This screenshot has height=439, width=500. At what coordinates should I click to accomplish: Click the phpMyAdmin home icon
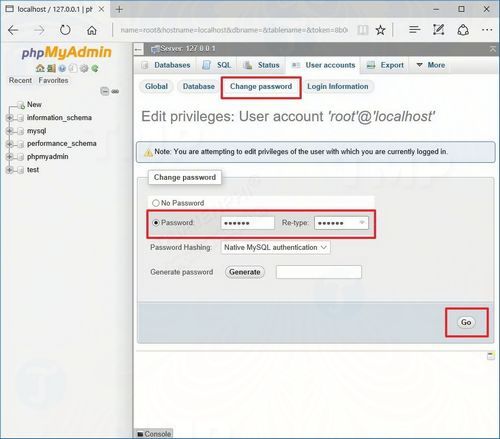(40, 68)
